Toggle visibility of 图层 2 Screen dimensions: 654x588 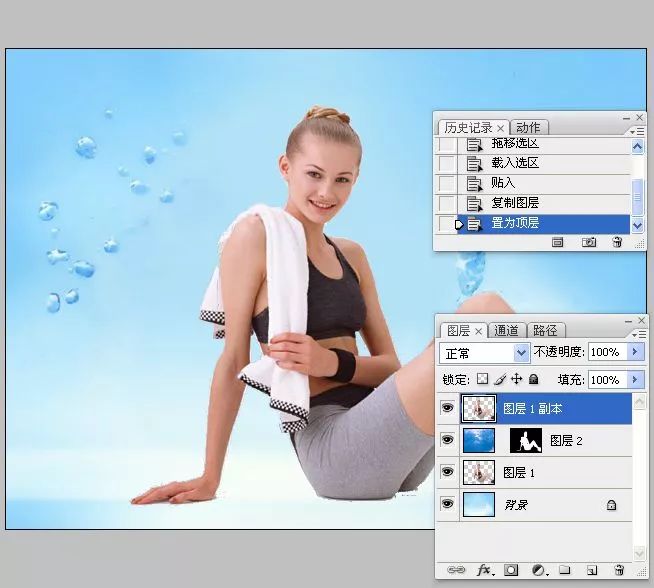[448, 440]
